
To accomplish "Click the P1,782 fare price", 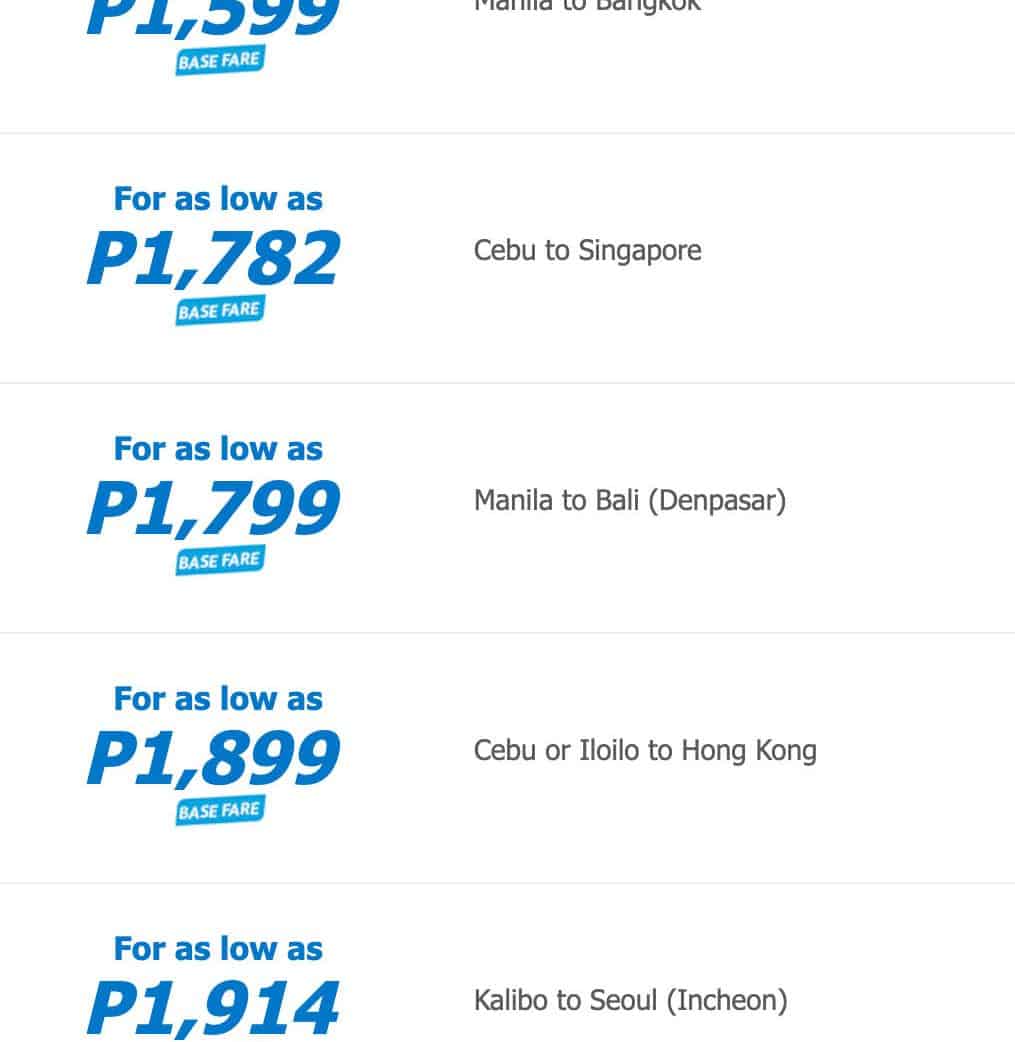I will click(214, 258).
